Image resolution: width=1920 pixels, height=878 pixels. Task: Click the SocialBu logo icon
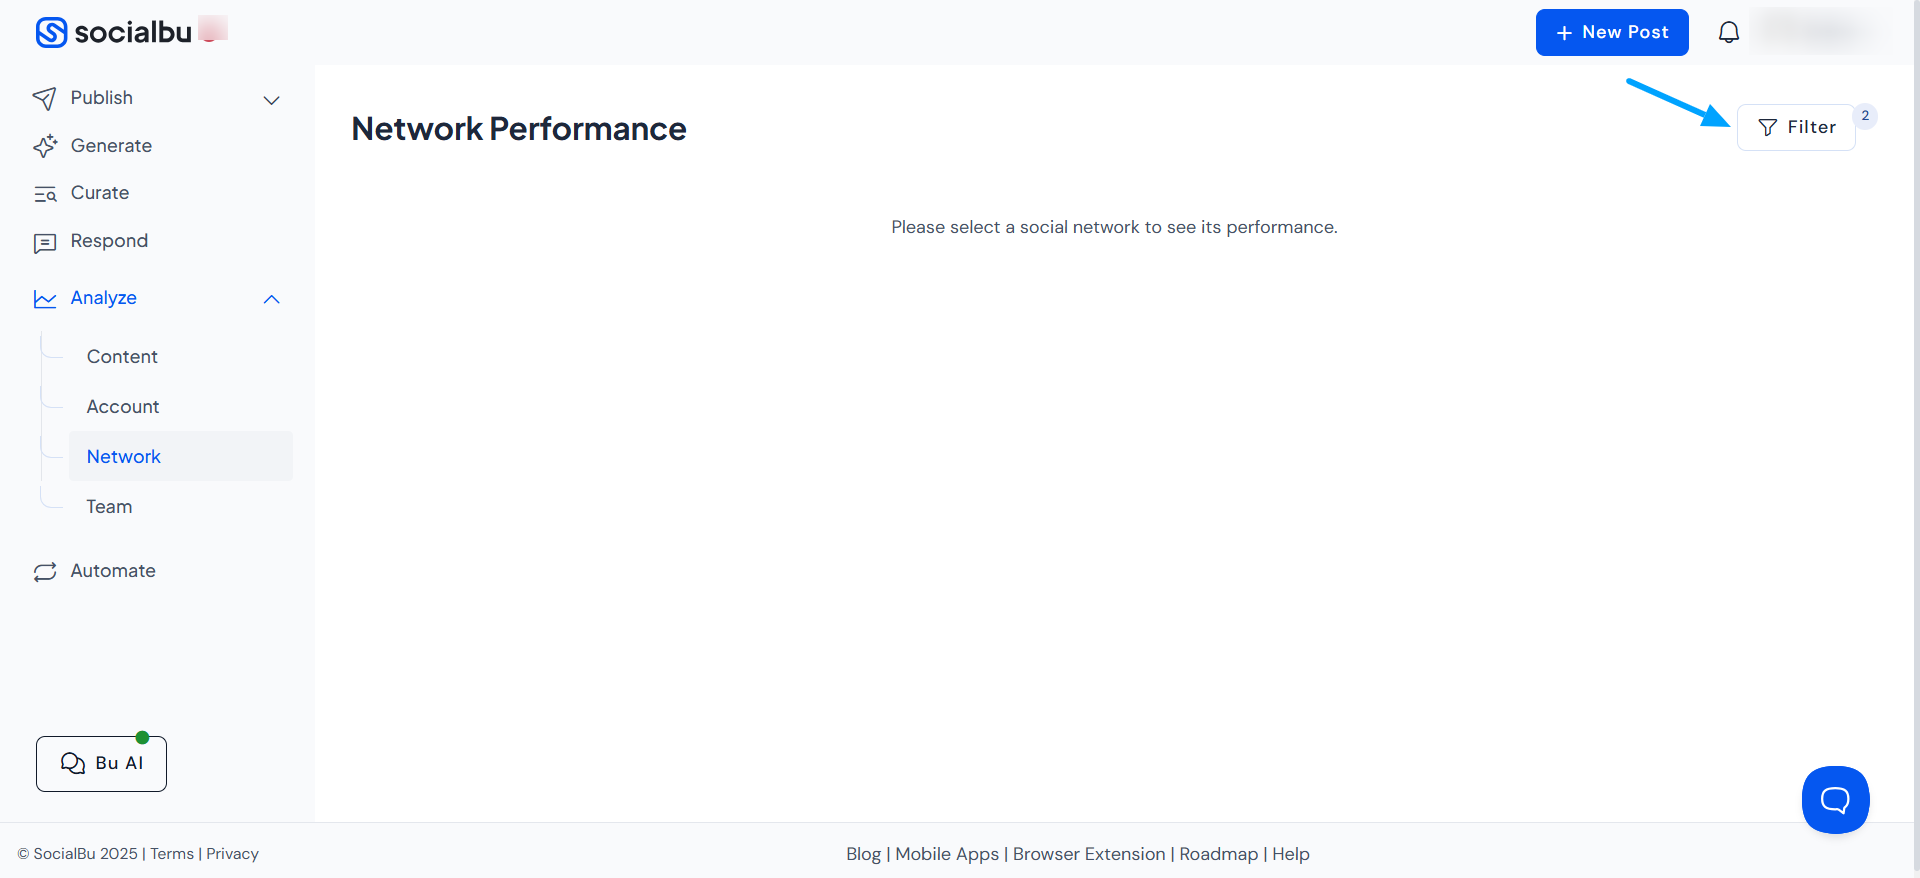pos(51,32)
